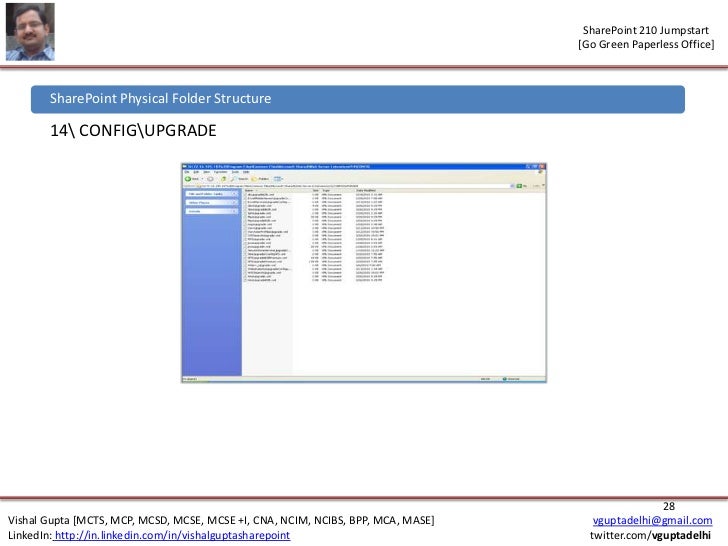Collapse the File and Folder Tasks panel

234,194
